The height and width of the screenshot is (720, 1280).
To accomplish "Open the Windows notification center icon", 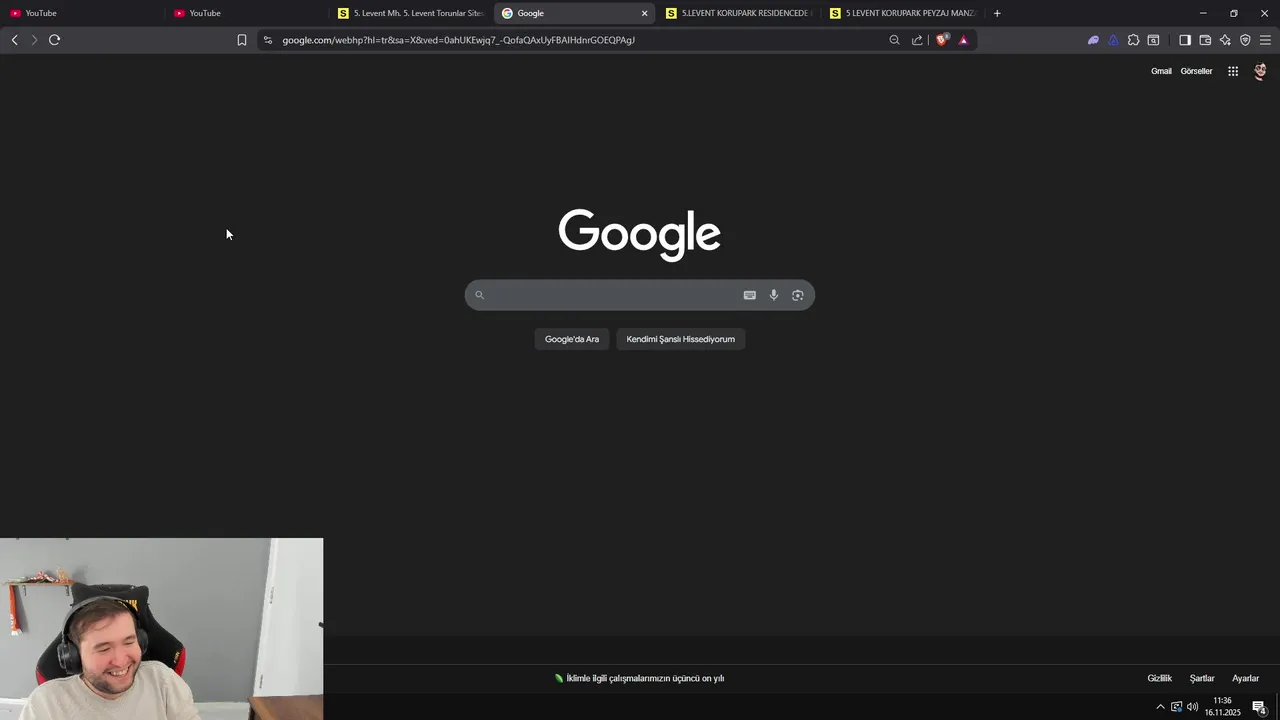I will pyautogui.click(x=1259, y=707).
